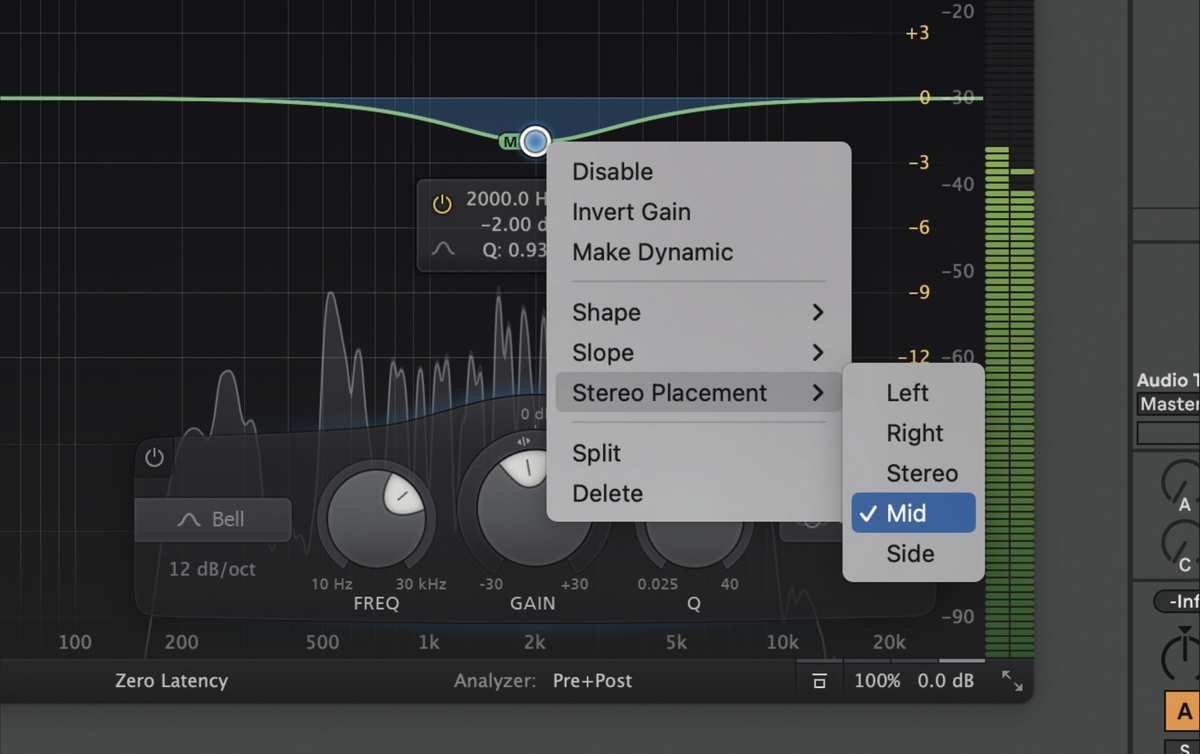The width and height of the screenshot is (1200, 754).
Task: Open the Stereo Placement submenu
Action: [x=697, y=392]
